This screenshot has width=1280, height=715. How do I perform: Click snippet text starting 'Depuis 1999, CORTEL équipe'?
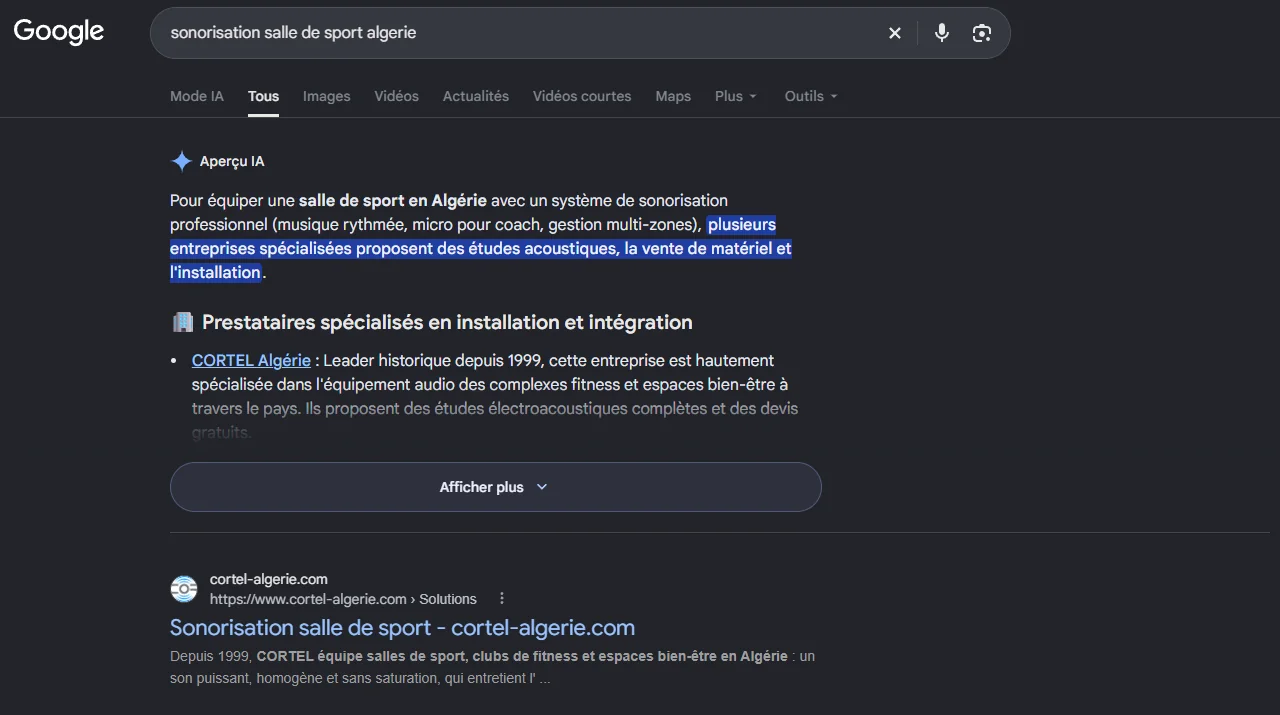click(492, 667)
